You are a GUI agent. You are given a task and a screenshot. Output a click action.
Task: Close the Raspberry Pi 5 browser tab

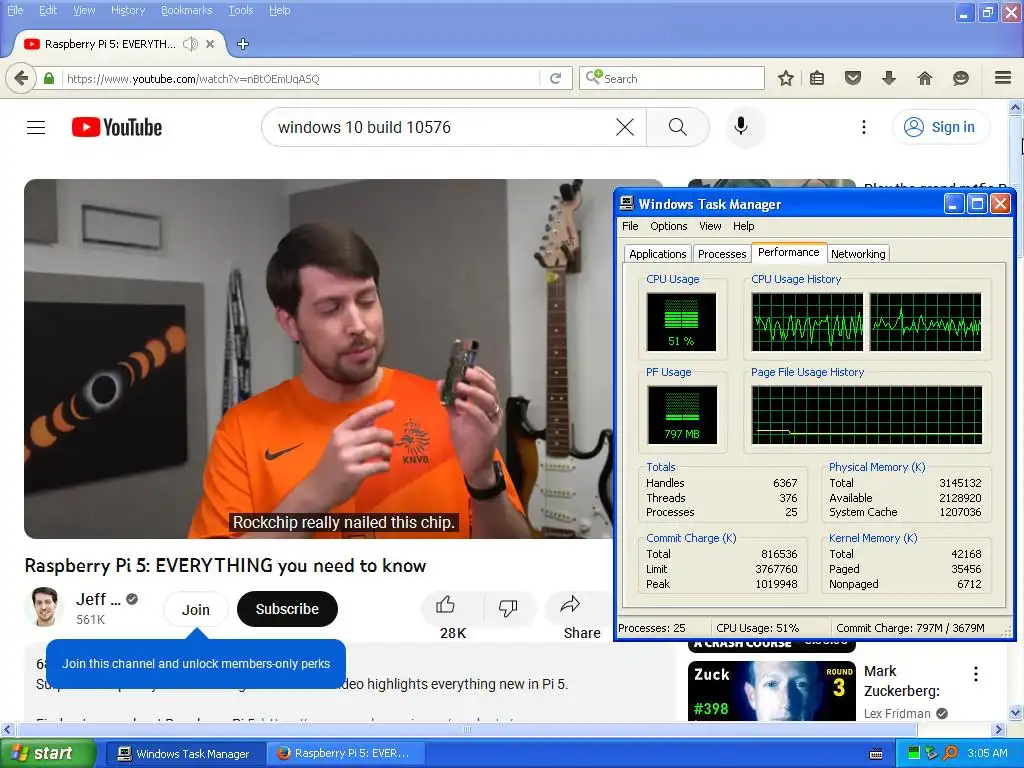click(x=210, y=44)
